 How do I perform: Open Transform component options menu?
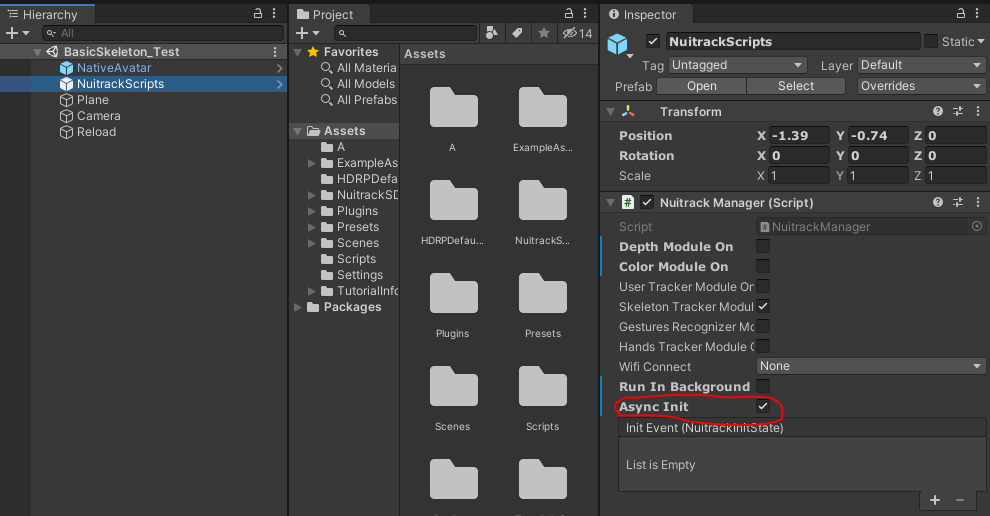[978, 111]
